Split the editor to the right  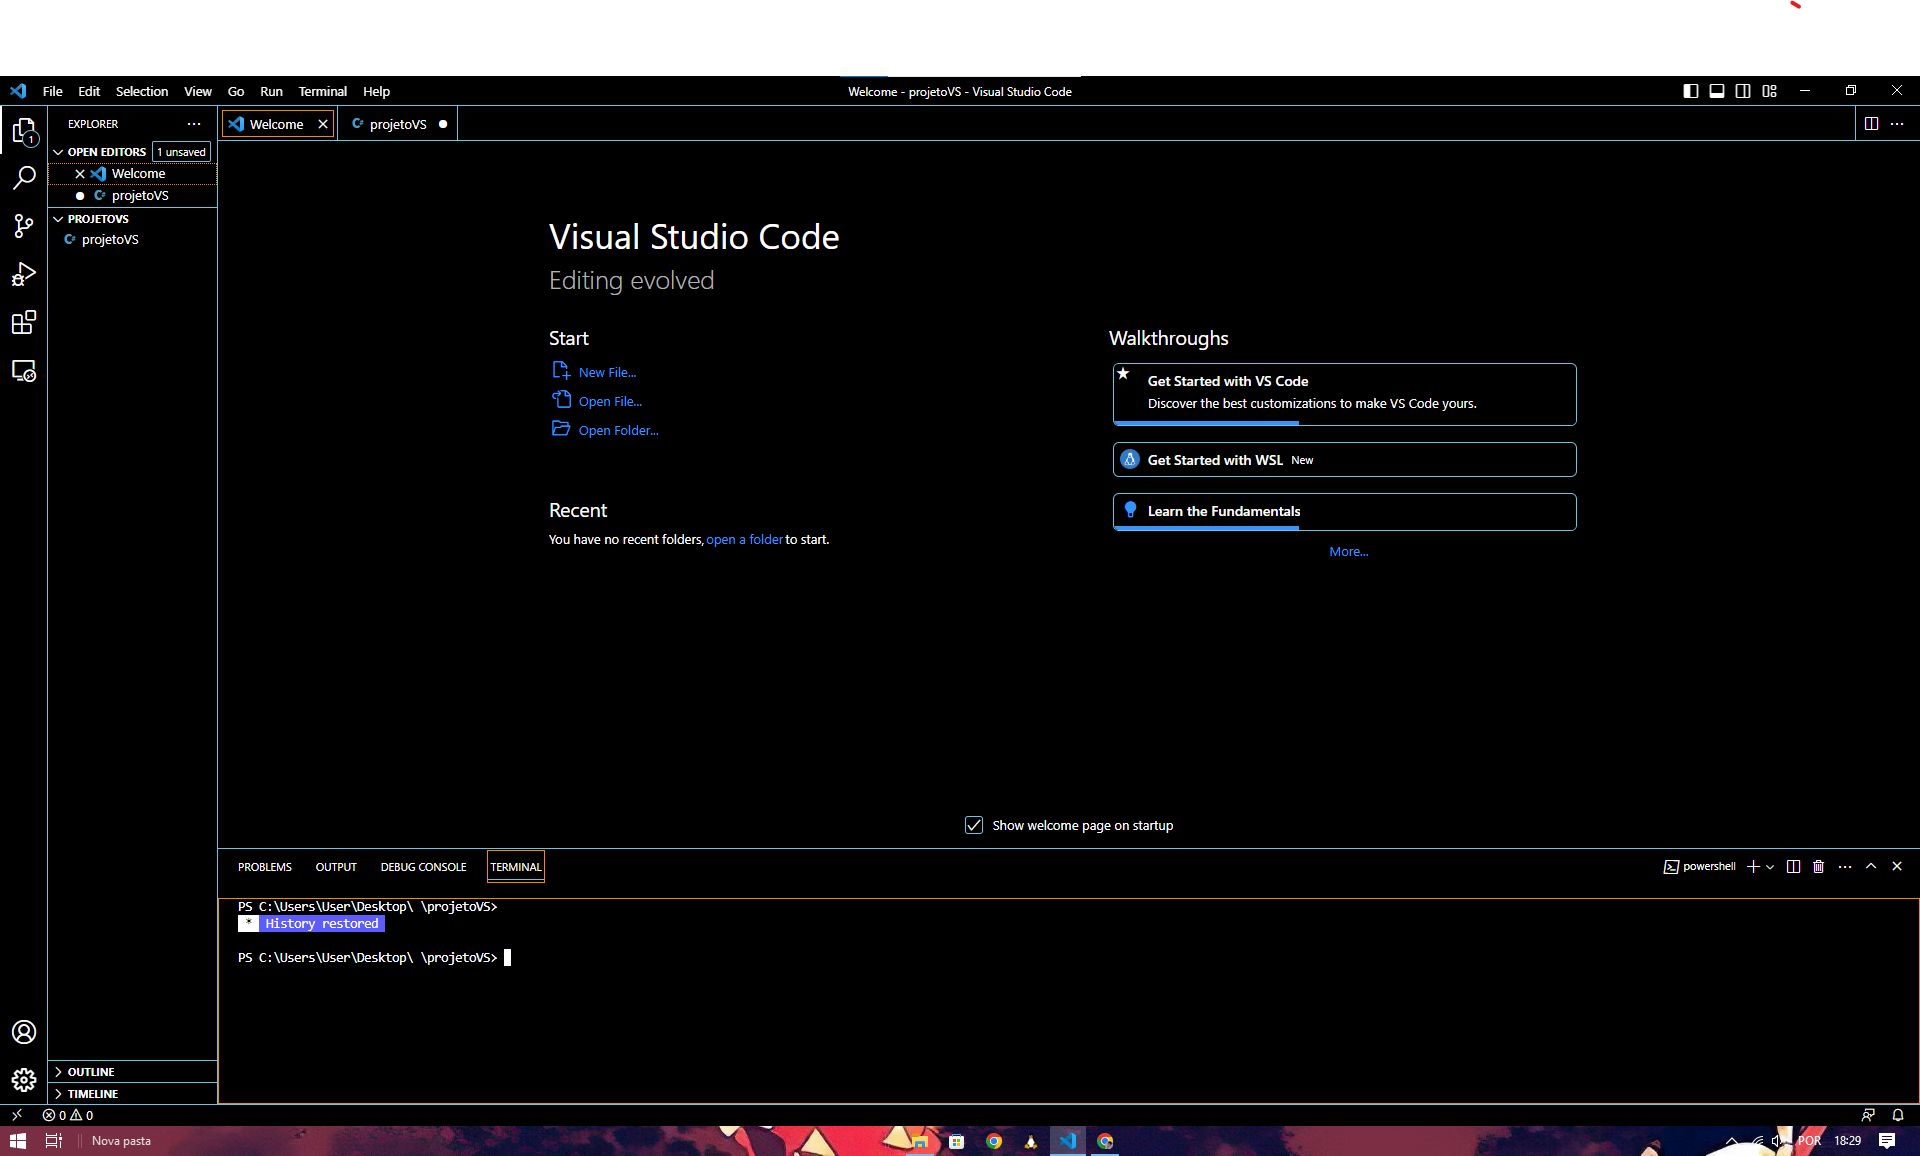tap(1871, 124)
